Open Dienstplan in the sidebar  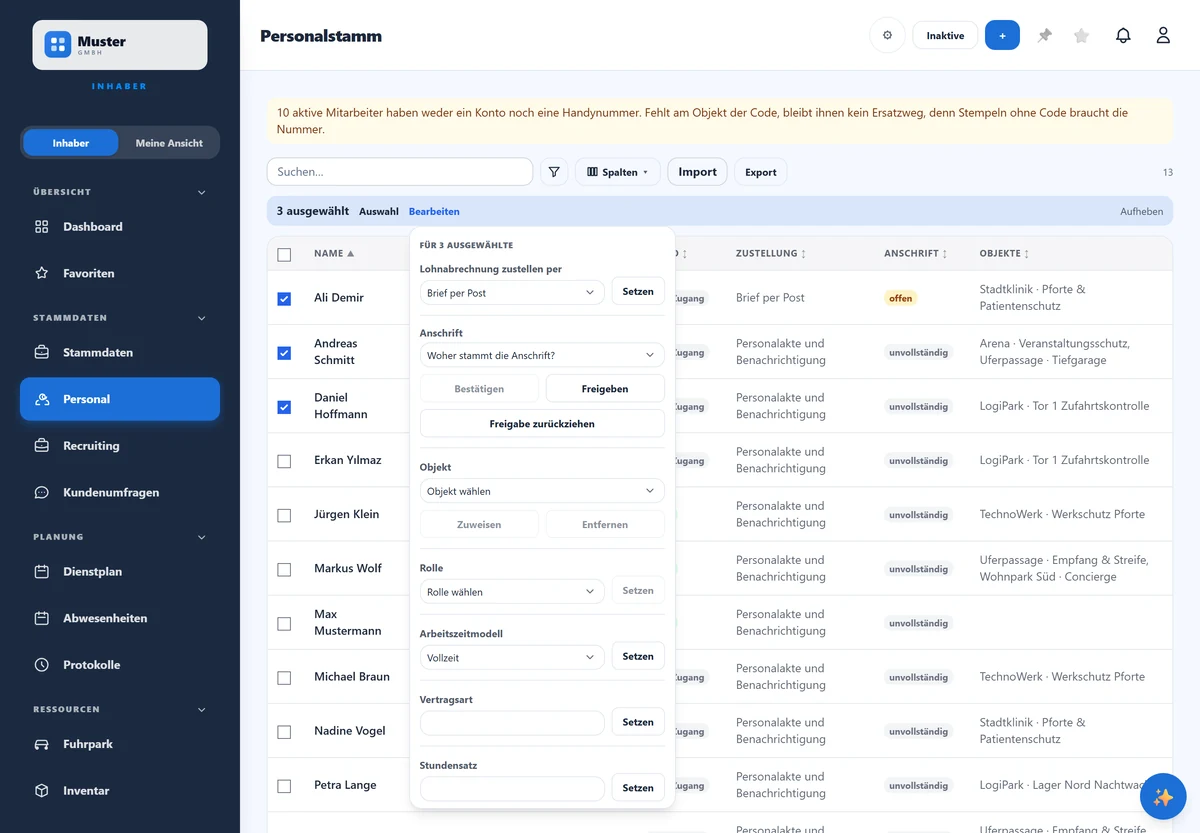120,571
